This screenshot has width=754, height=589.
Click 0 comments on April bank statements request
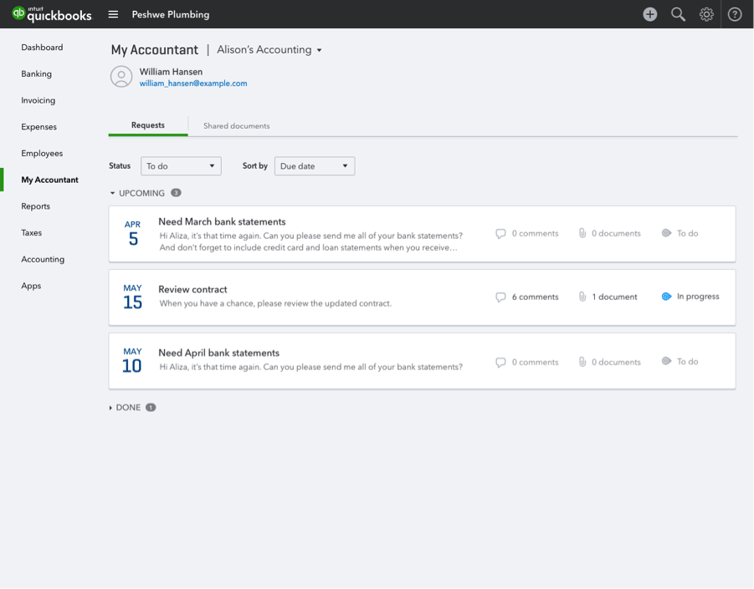click(535, 362)
